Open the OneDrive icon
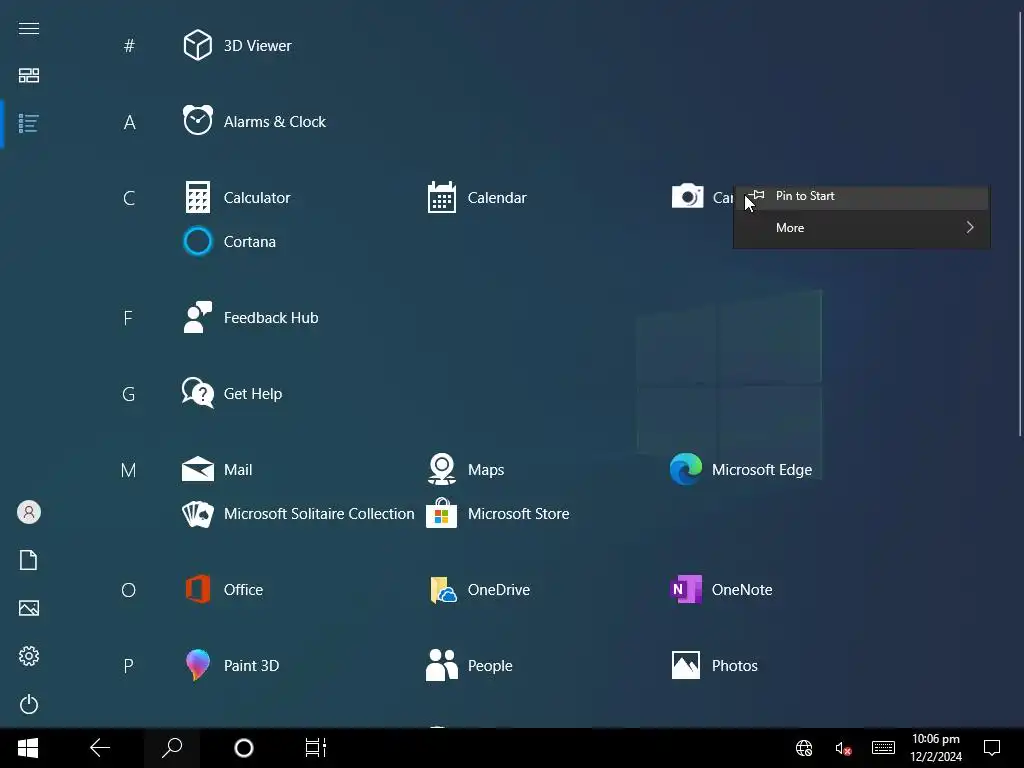The width and height of the screenshot is (1024, 768). point(443,590)
